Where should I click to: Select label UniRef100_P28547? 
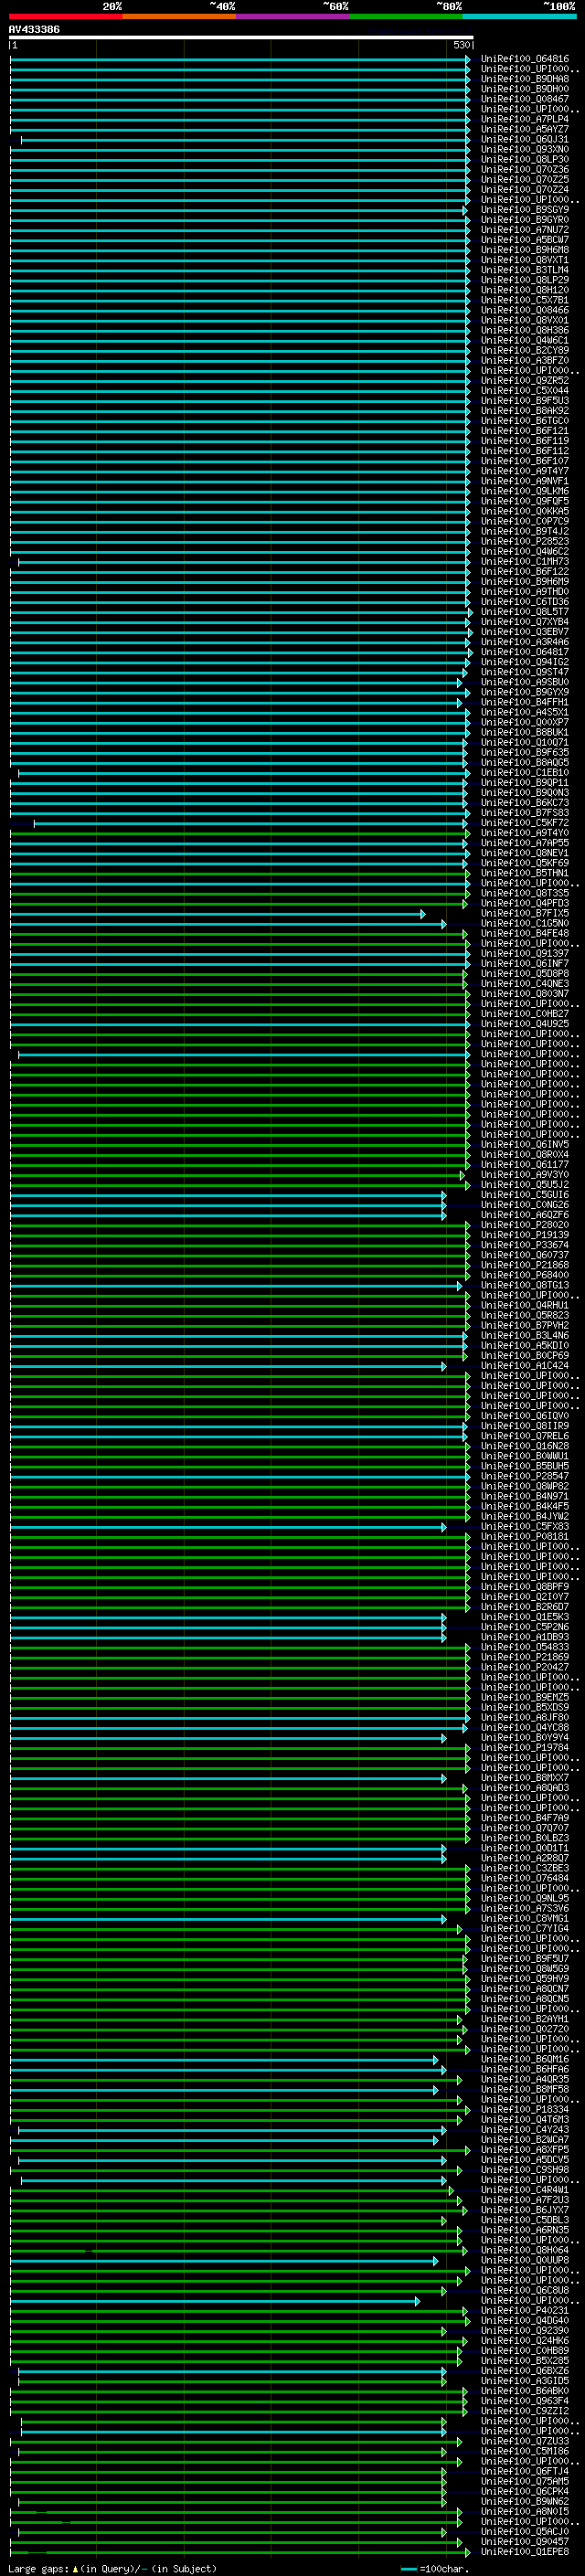(x=525, y=1476)
